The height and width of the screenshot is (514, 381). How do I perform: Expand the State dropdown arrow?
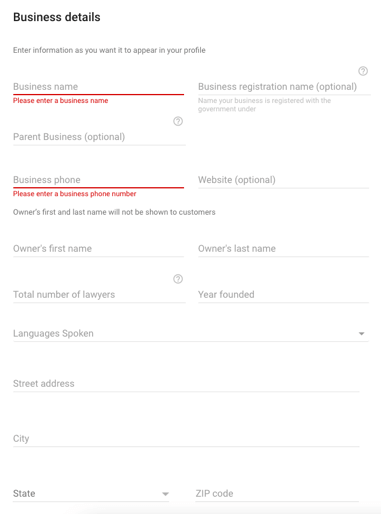[165, 494]
